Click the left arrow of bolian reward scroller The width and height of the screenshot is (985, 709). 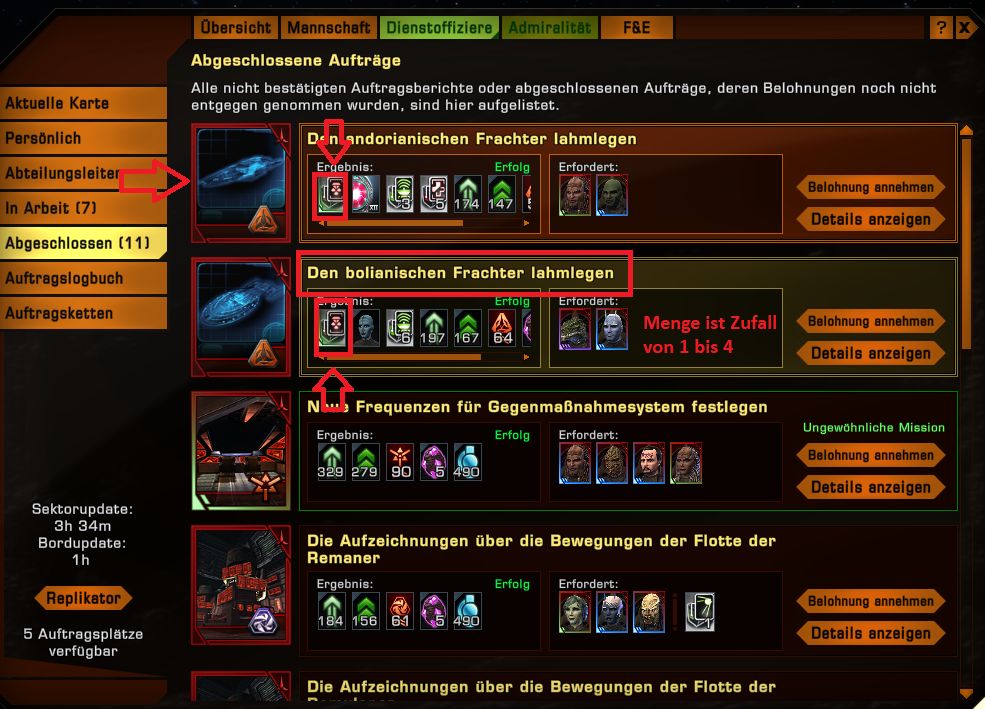[x=322, y=357]
